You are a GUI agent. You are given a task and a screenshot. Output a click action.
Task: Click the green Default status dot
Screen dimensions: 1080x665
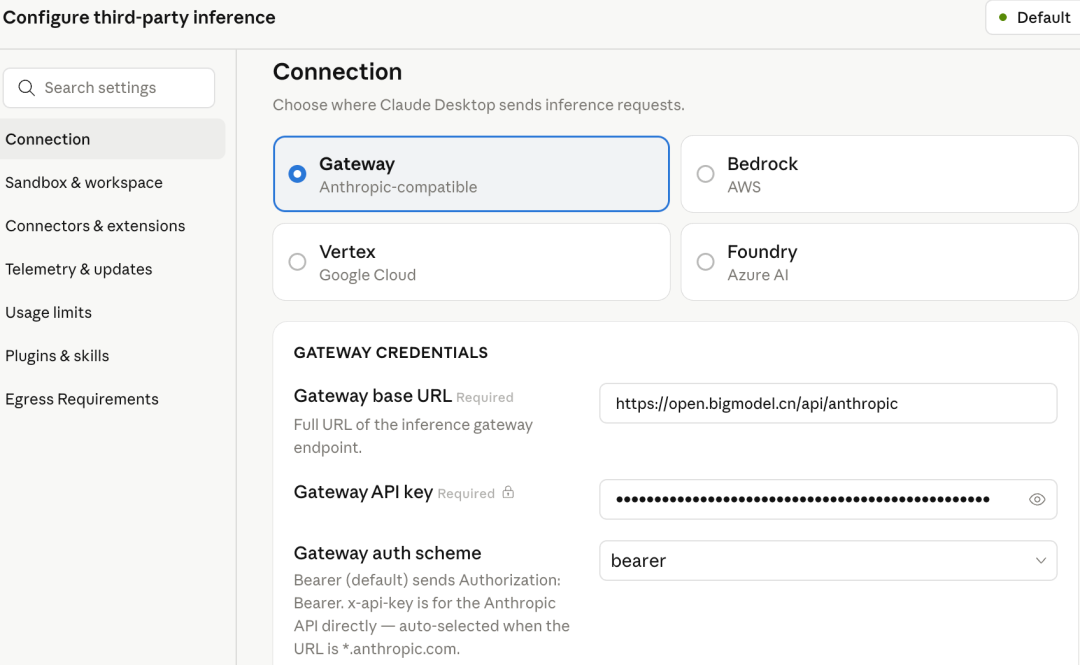(x=1003, y=17)
